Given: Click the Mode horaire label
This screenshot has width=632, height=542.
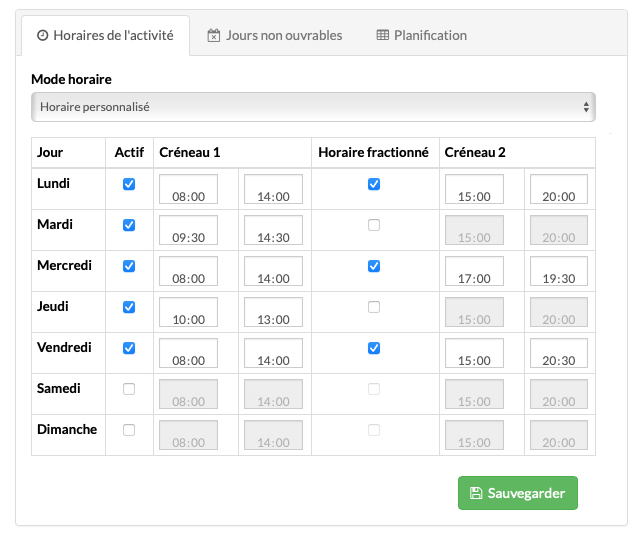Looking at the screenshot, I should 71,79.
